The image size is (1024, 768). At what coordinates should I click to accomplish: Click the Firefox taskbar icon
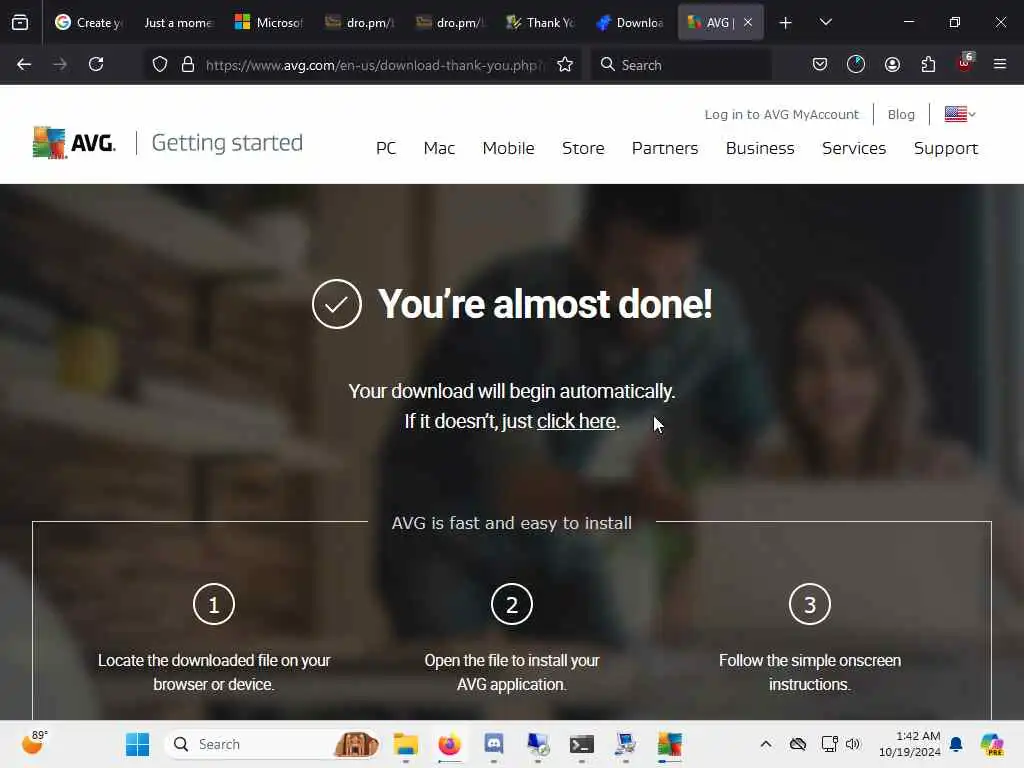point(449,744)
